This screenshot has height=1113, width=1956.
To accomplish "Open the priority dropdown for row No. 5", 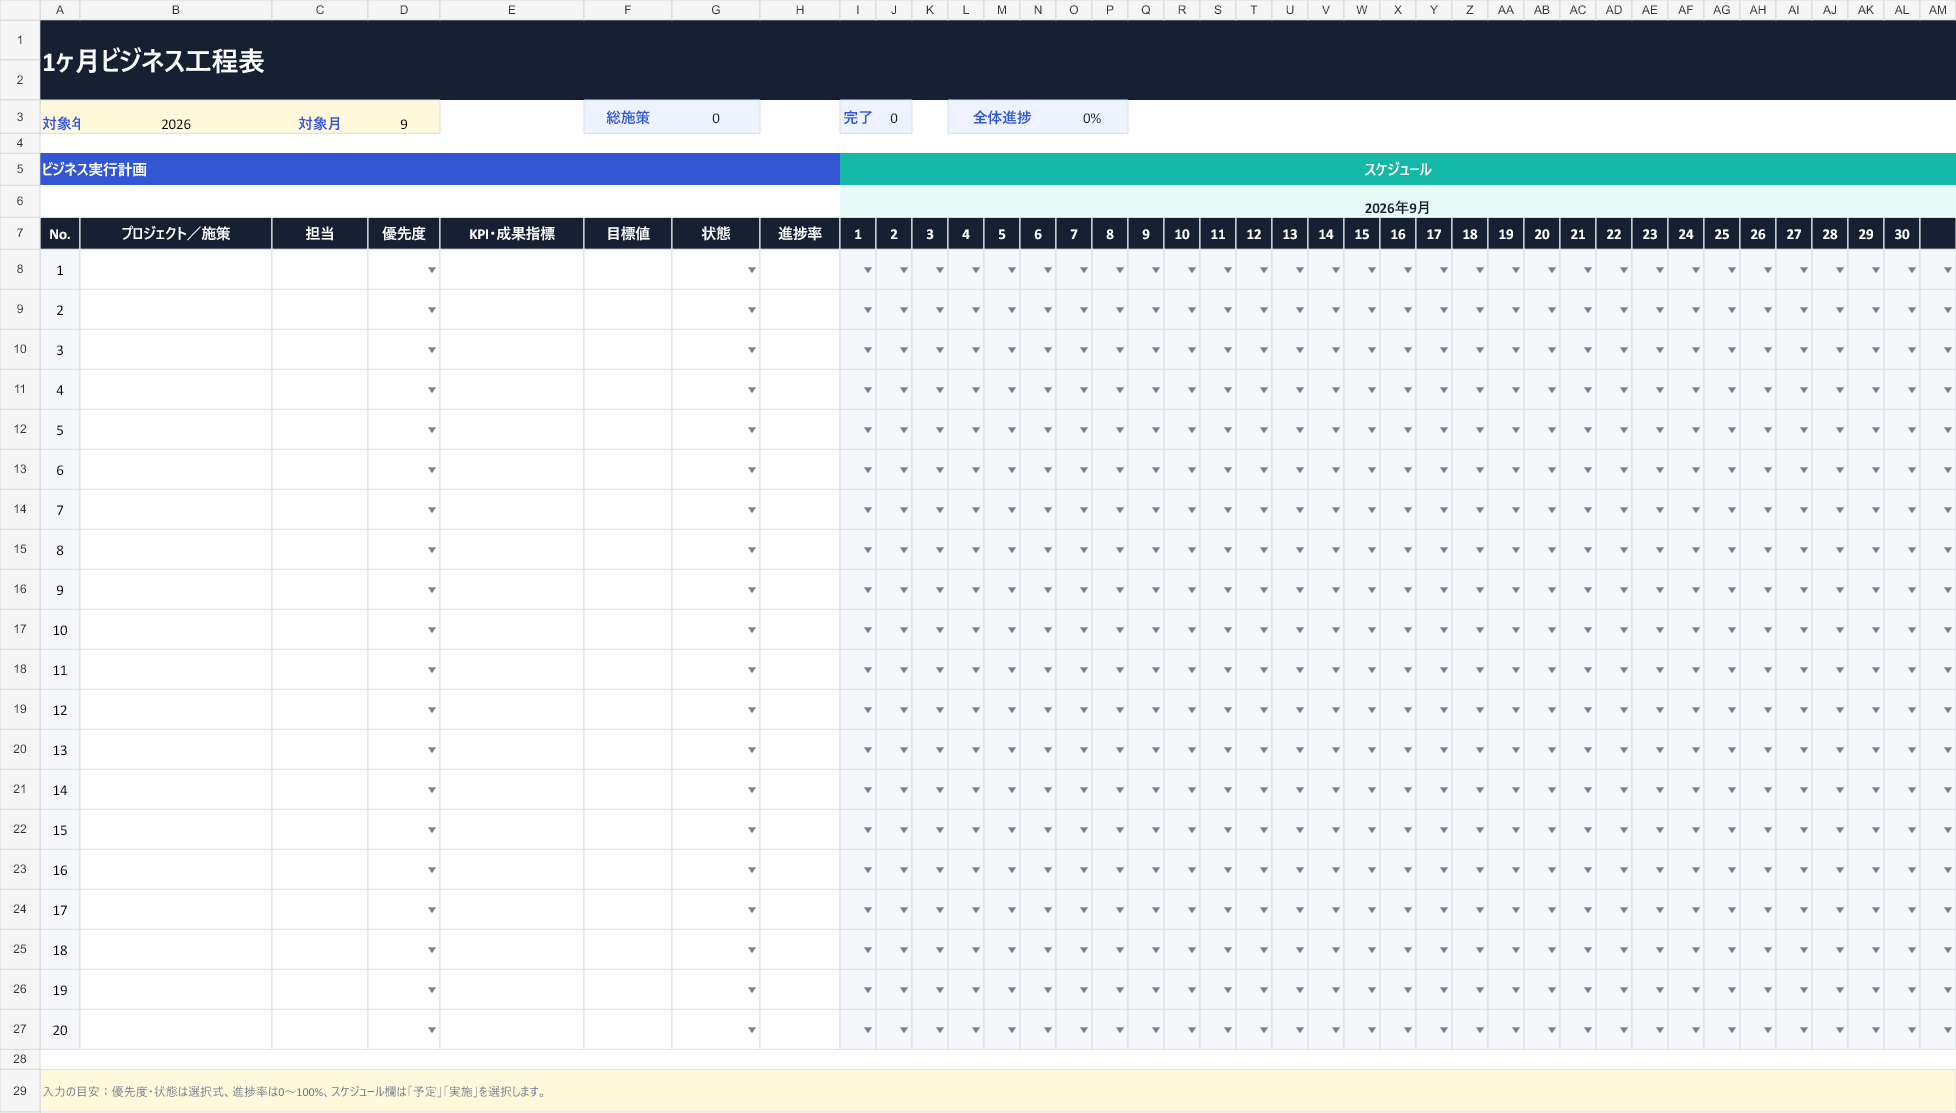I will [x=431, y=430].
